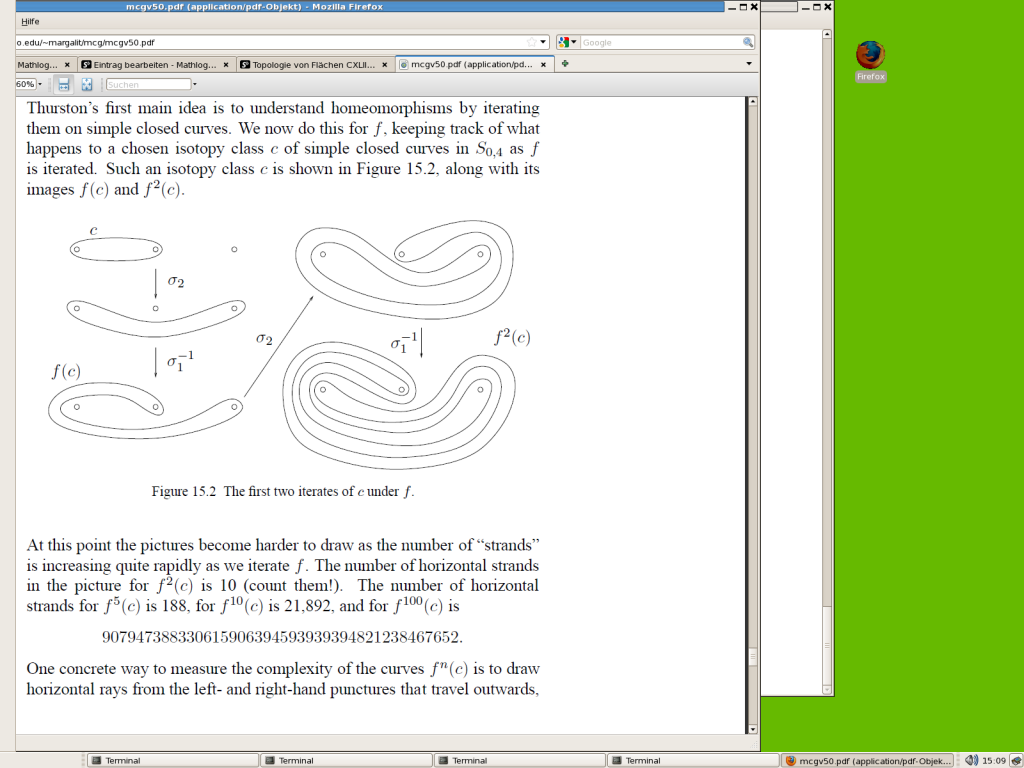Bookmark page with star icon in URL bar
Viewport: 1024px width, 768px height.
(531, 43)
